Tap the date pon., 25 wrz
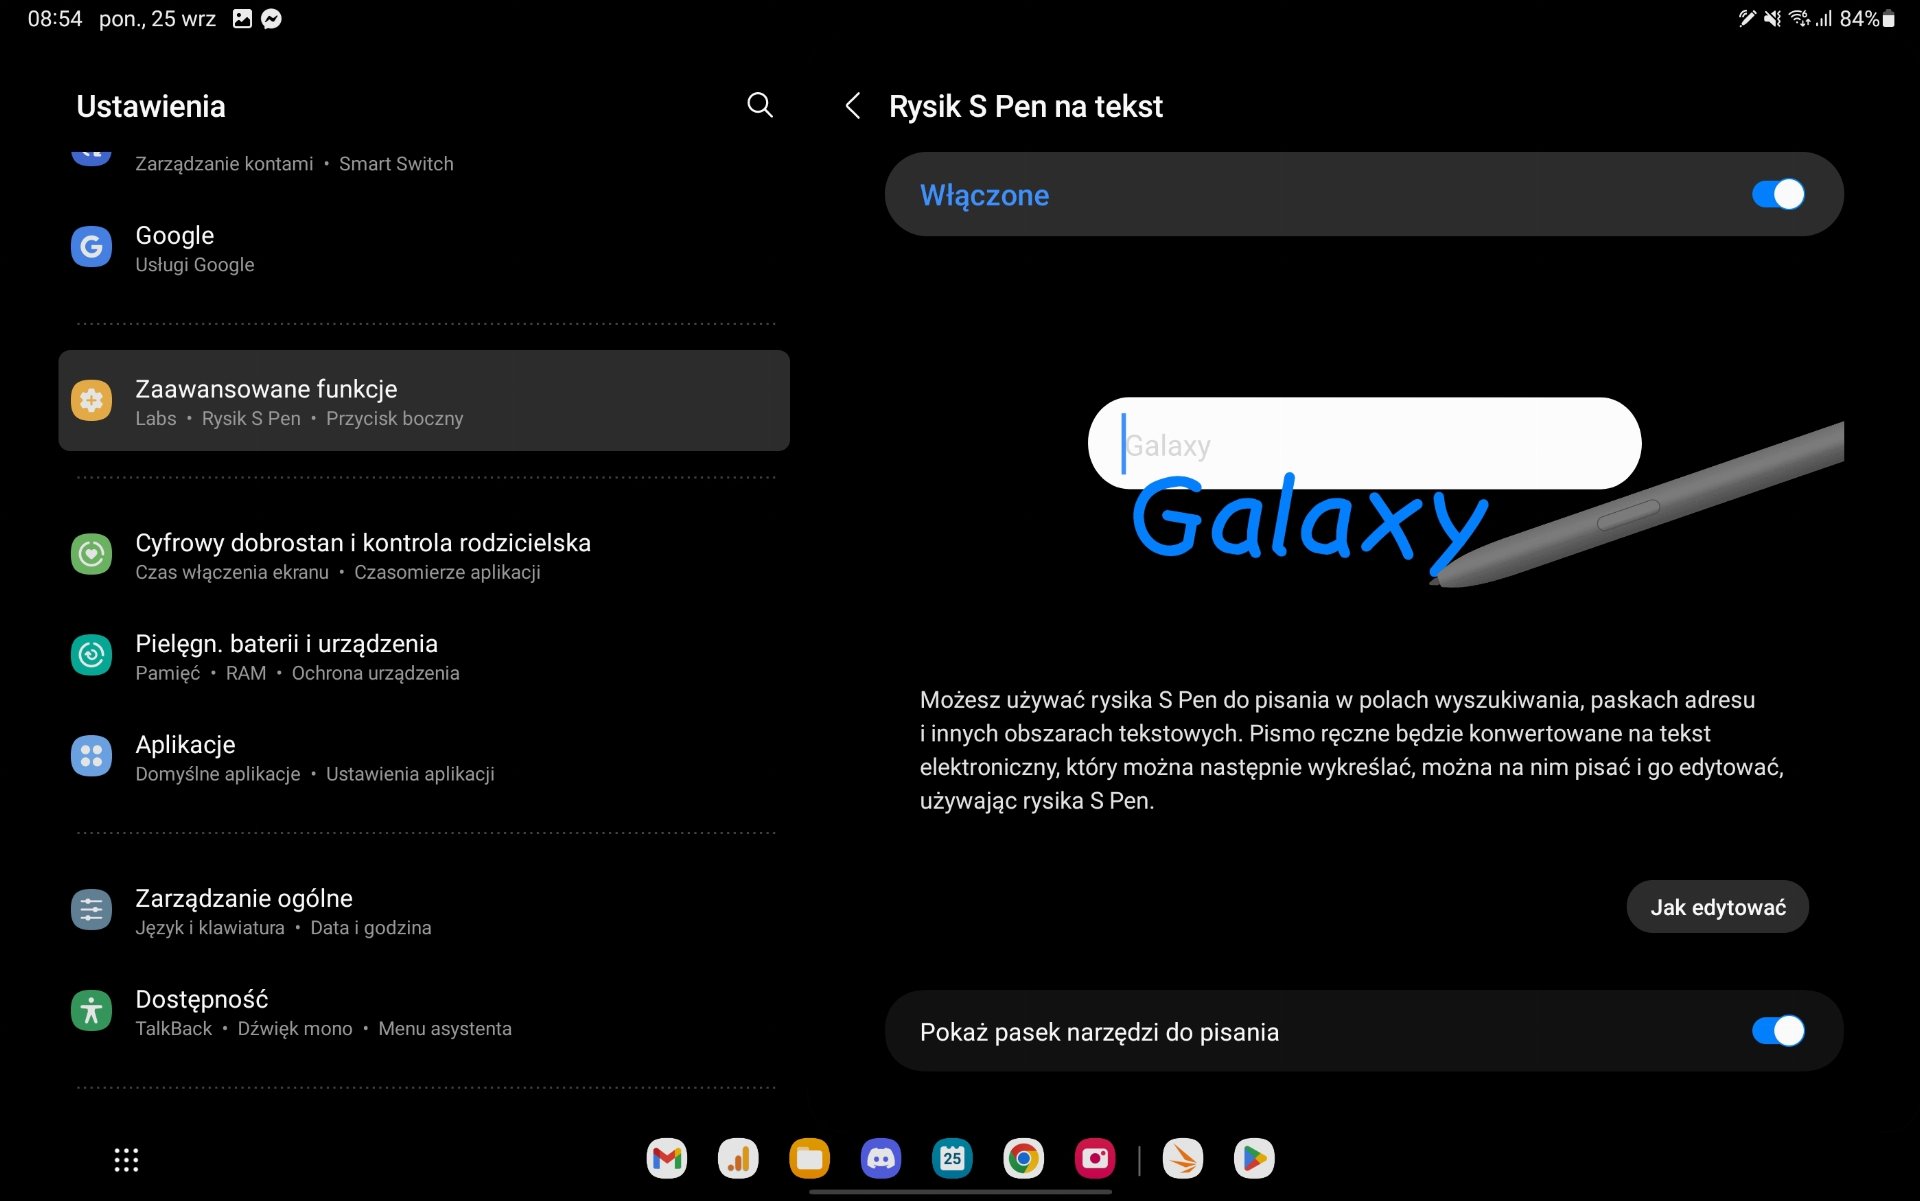The image size is (1920, 1201). point(157,19)
